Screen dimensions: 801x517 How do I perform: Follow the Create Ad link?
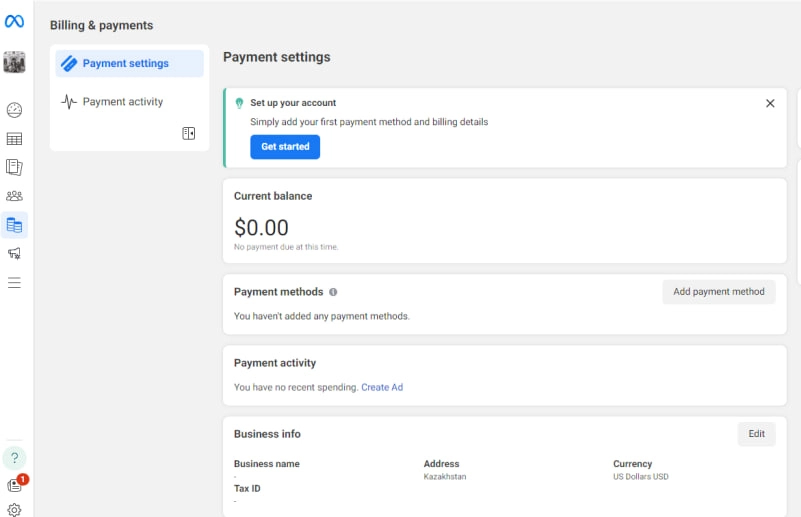click(x=382, y=387)
